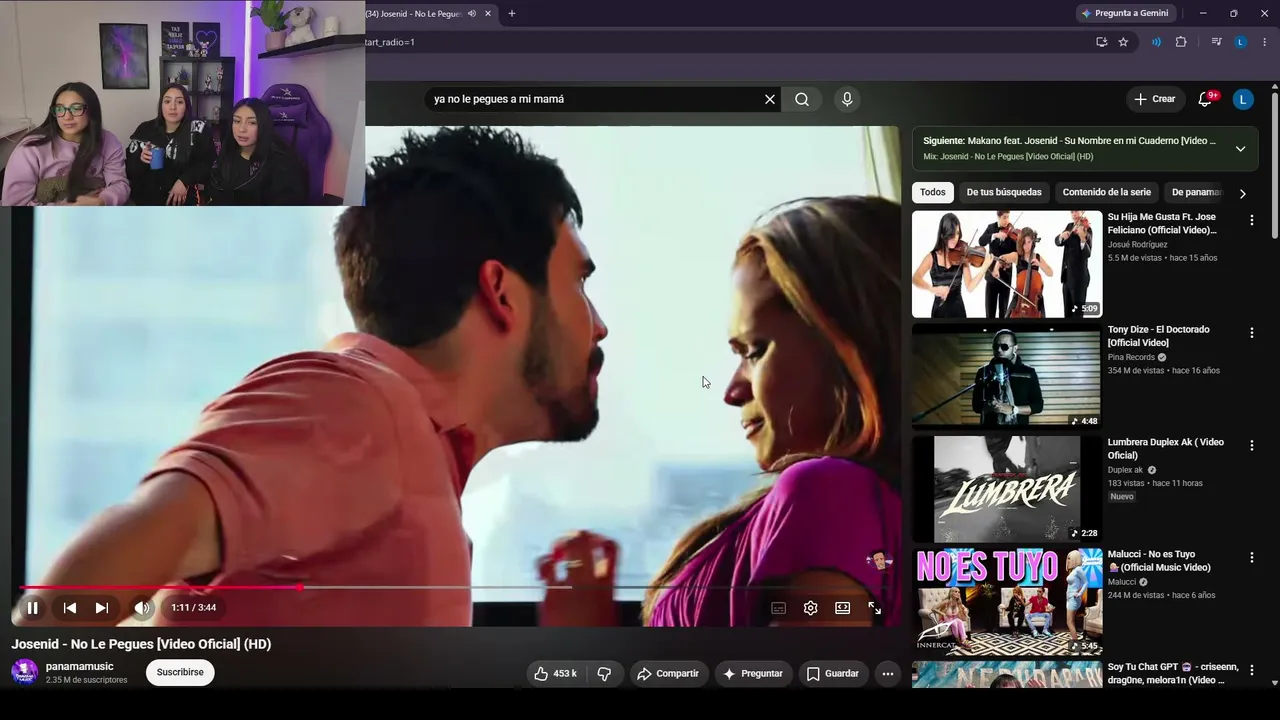The height and width of the screenshot is (720, 1280).
Task: Open the YouTube account avatar menu
Action: click(x=1243, y=99)
